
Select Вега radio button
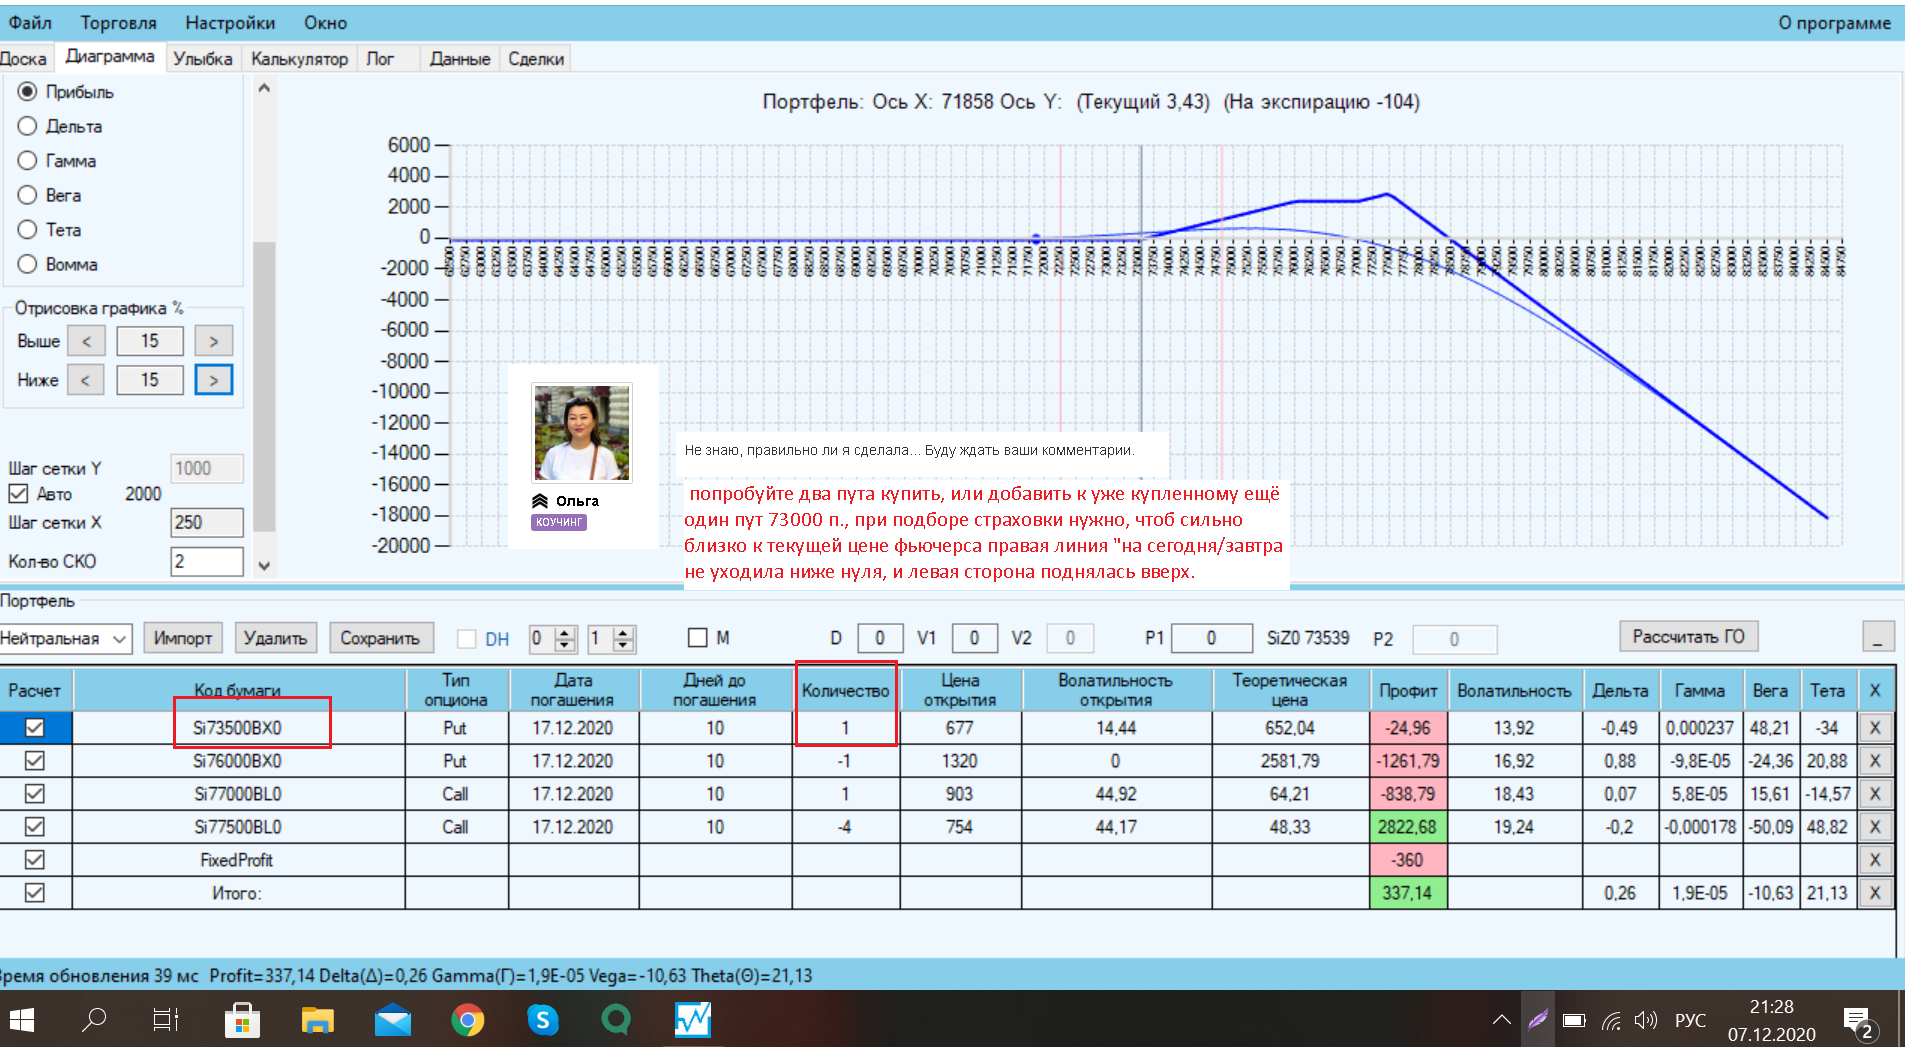(x=28, y=195)
